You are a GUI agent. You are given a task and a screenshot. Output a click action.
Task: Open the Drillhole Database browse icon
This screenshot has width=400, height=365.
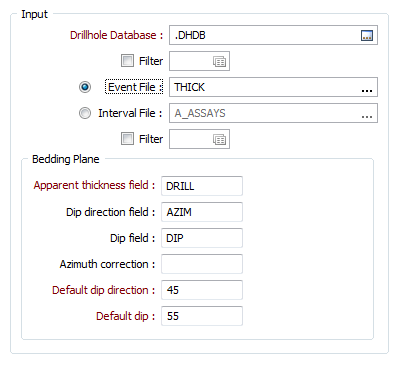coord(367,35)
